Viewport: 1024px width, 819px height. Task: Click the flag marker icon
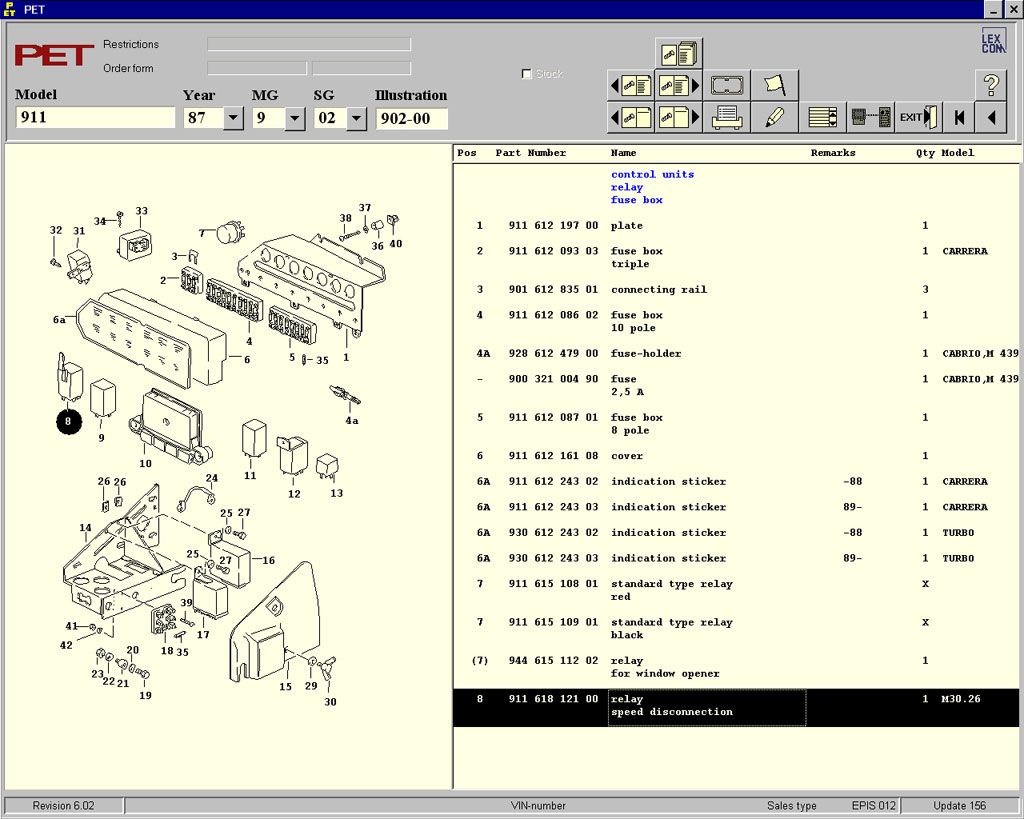pos(775,85)
